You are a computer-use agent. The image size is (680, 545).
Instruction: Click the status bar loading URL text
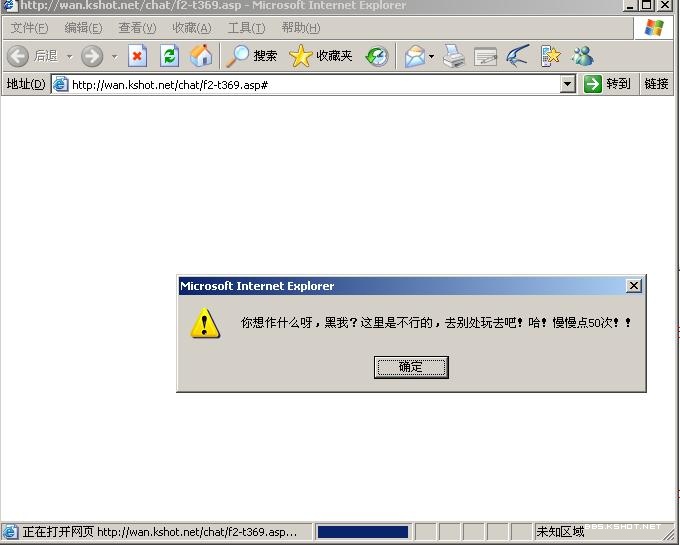pyautogui.click(x=160, y=532)
